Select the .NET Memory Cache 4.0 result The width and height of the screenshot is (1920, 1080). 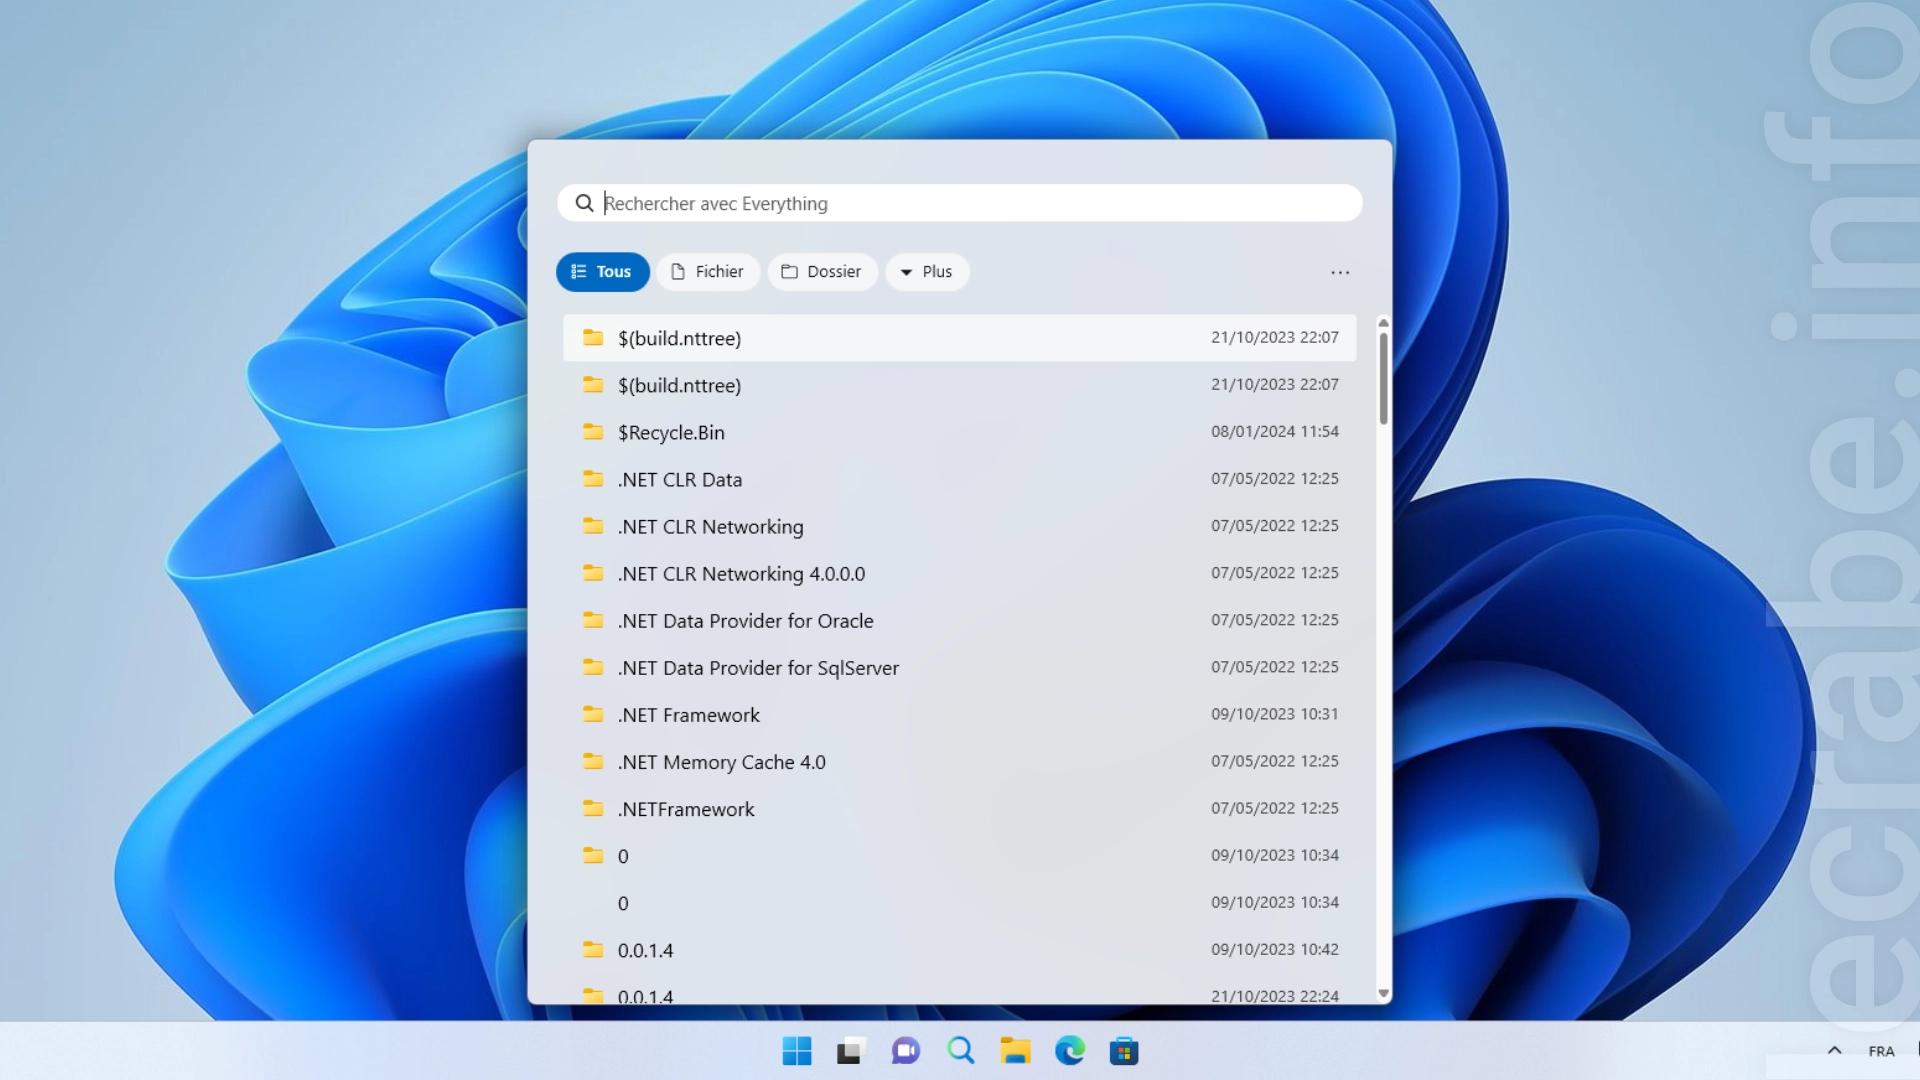(960, 761)
